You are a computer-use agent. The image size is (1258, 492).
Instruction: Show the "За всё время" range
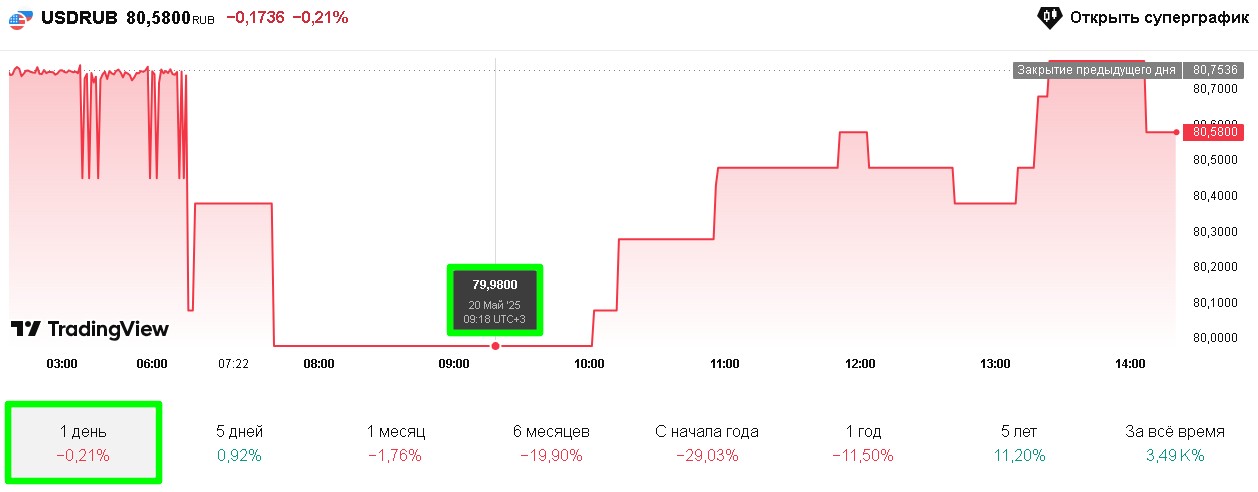1175,443
